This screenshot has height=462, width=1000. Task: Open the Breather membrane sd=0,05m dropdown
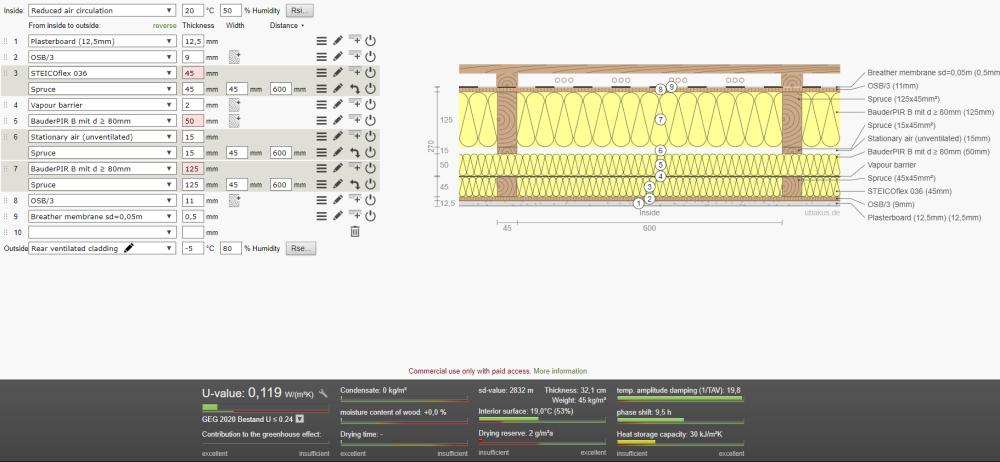click(102, 216)
